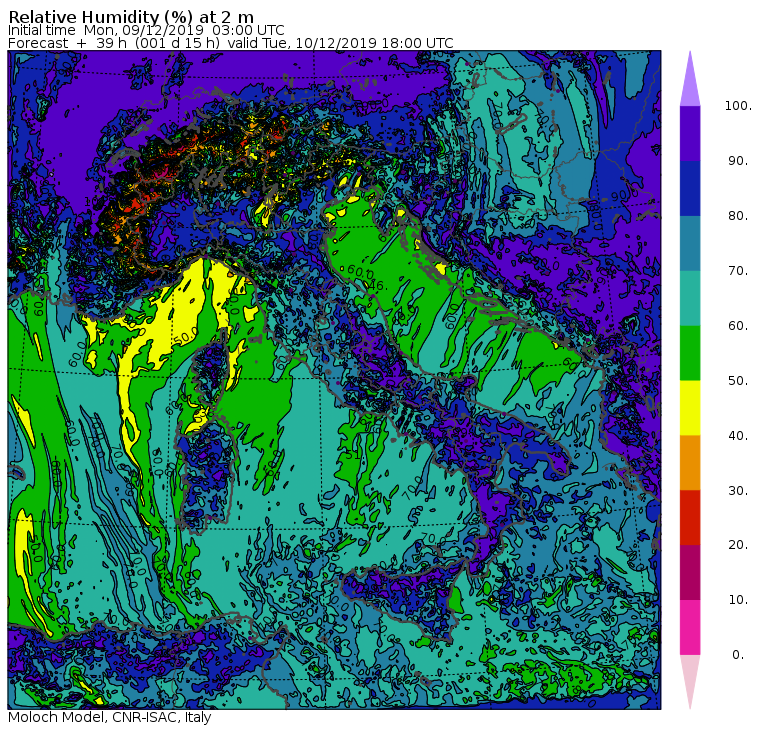This screenshot has width=760, height=731.
Task: Click the "Relative Humidity (%) at 2 m" title
Action: [131, 16]
